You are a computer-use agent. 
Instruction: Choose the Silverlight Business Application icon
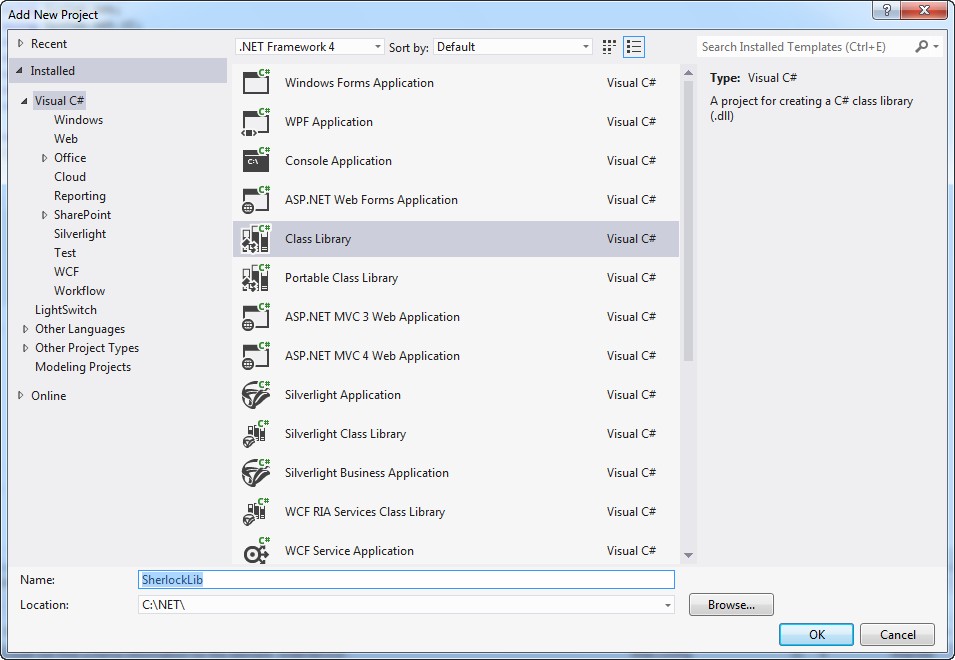[x=256, y=472]
